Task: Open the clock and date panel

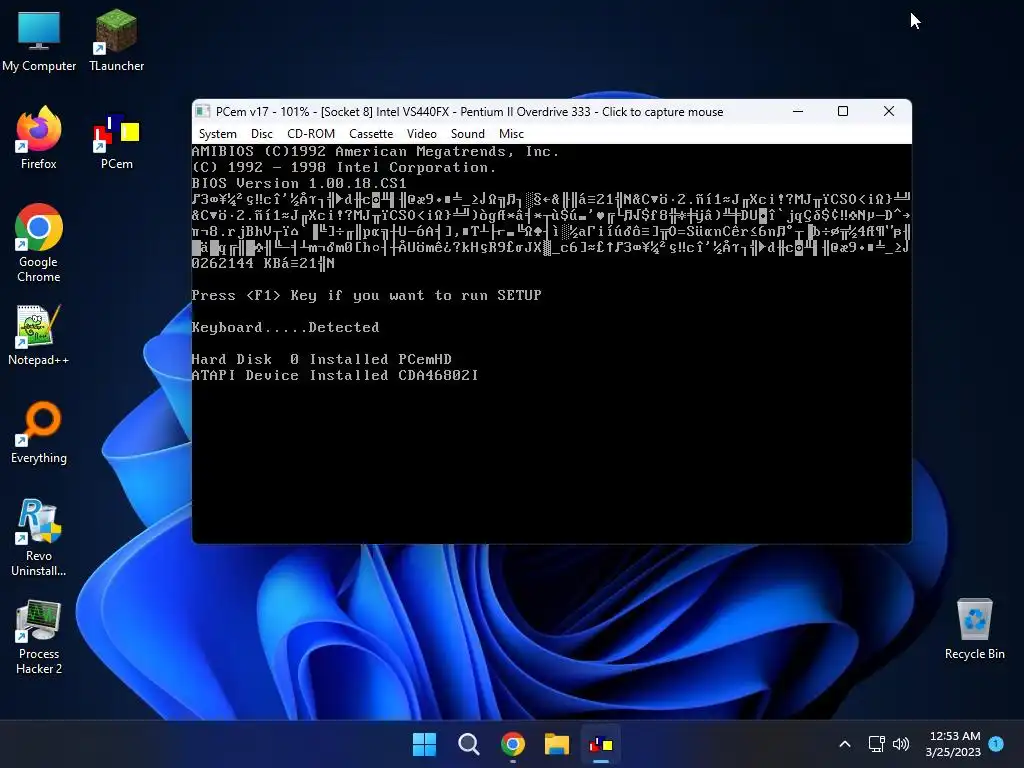Action: (953, 744)
